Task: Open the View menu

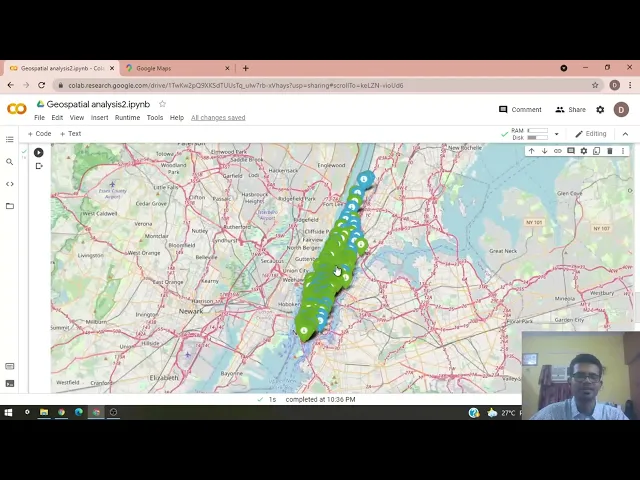Action: 77,118
